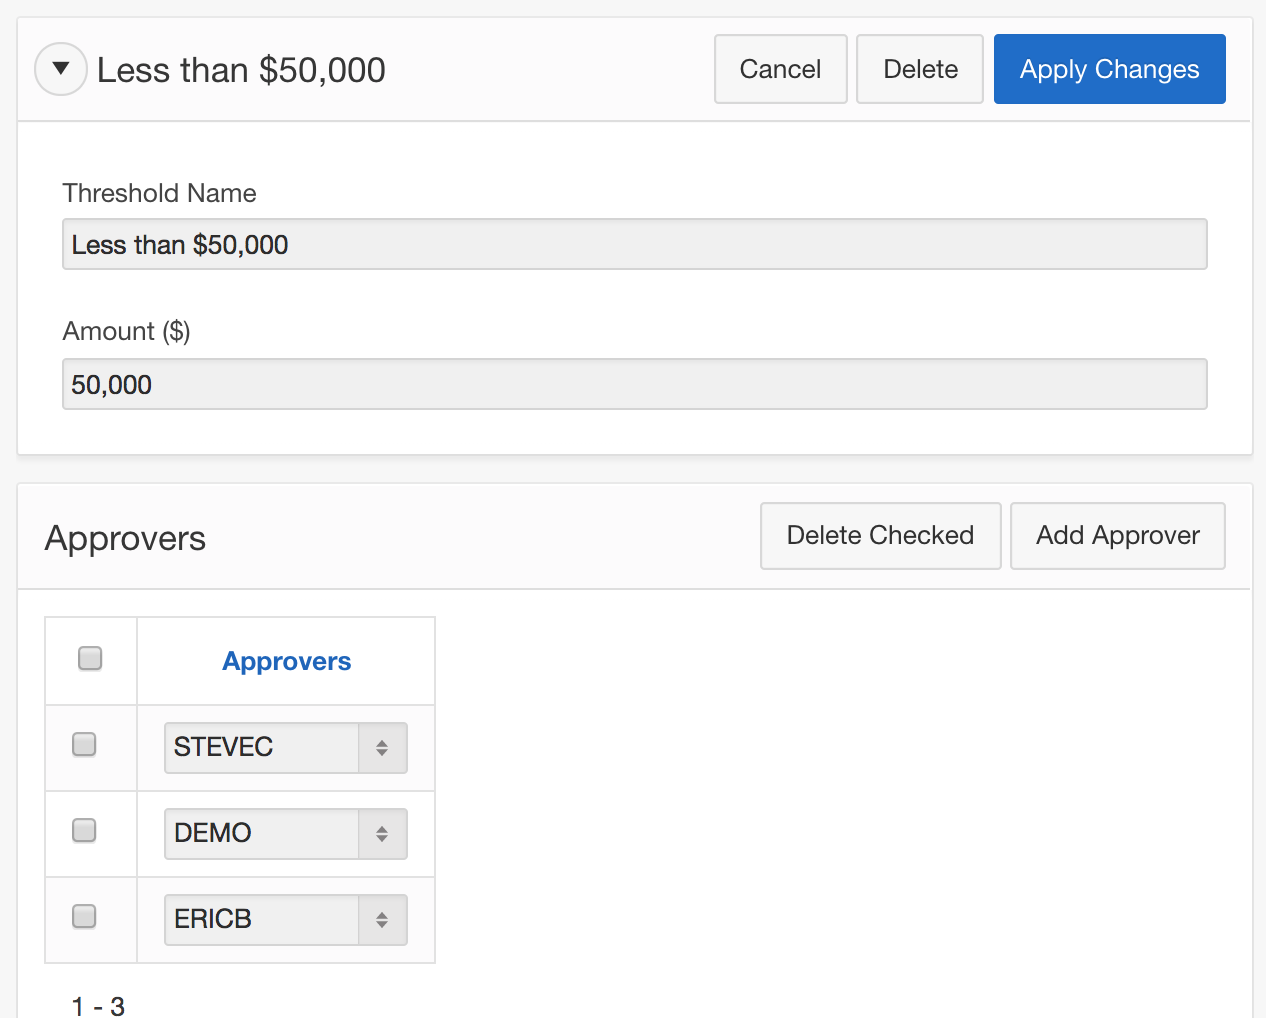
Task: Click the Delete Checked button
Action: click(x=880, y=536)
